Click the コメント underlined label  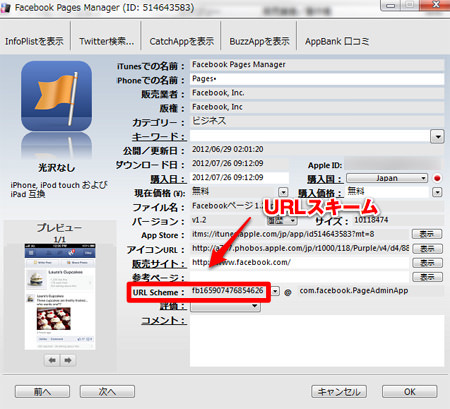click(164, 321)
